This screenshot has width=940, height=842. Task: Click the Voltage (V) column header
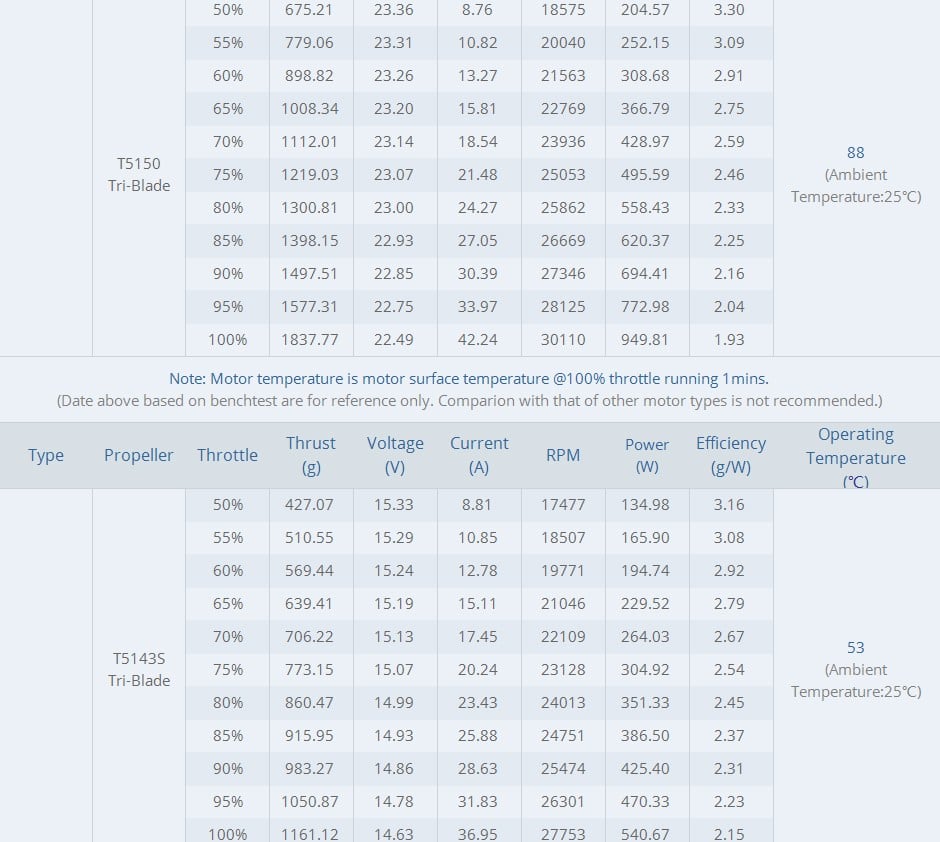tap(394, 455)
